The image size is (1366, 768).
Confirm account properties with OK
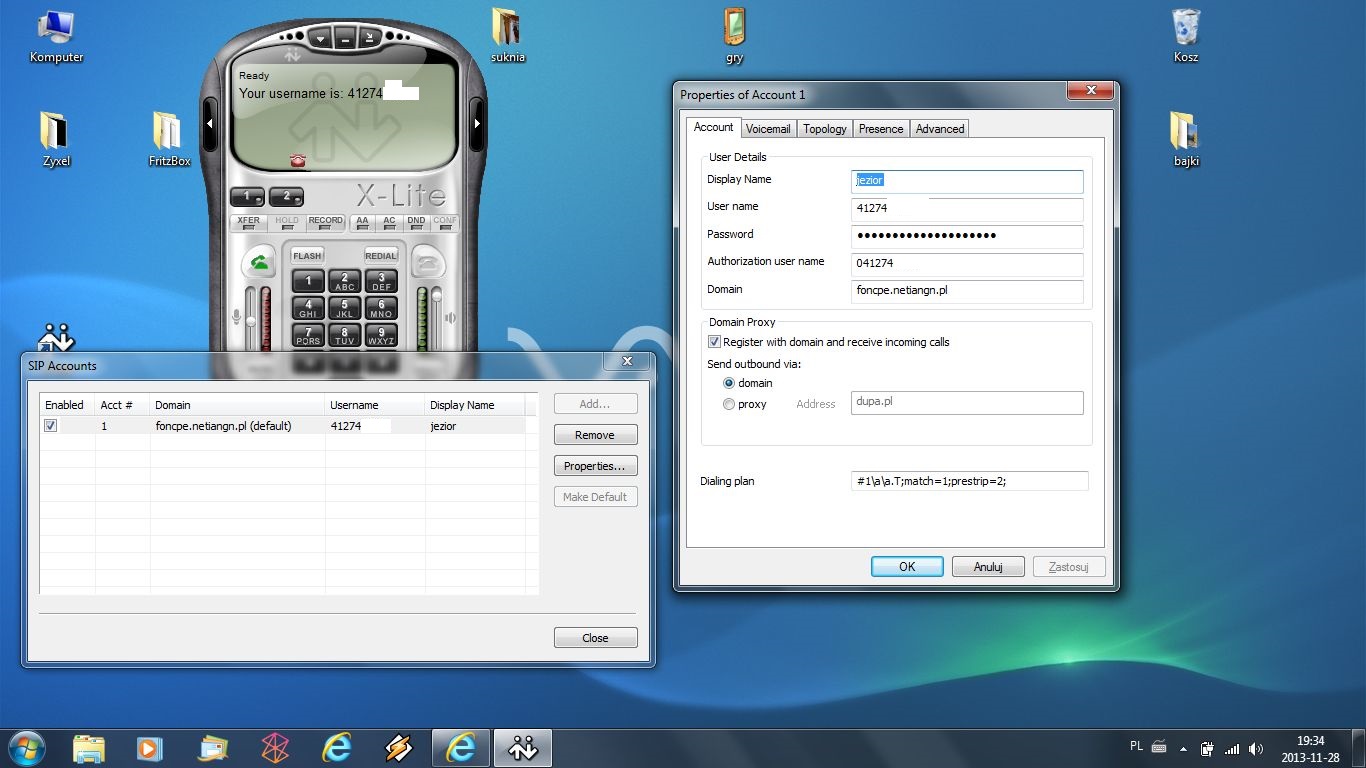click(x=907, y=566)
